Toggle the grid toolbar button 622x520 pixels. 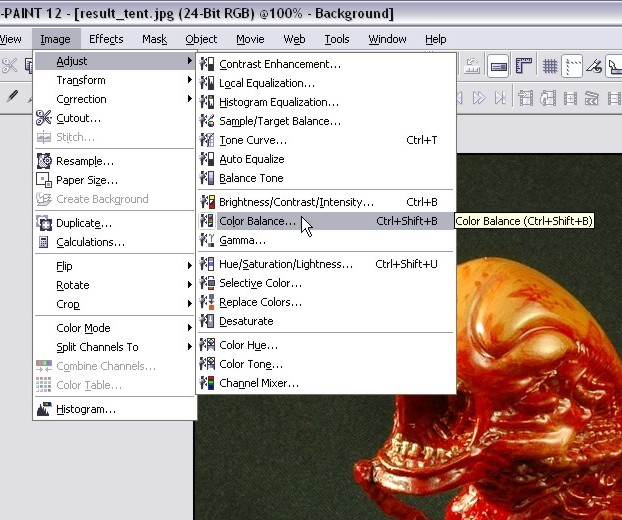(549, 66)
